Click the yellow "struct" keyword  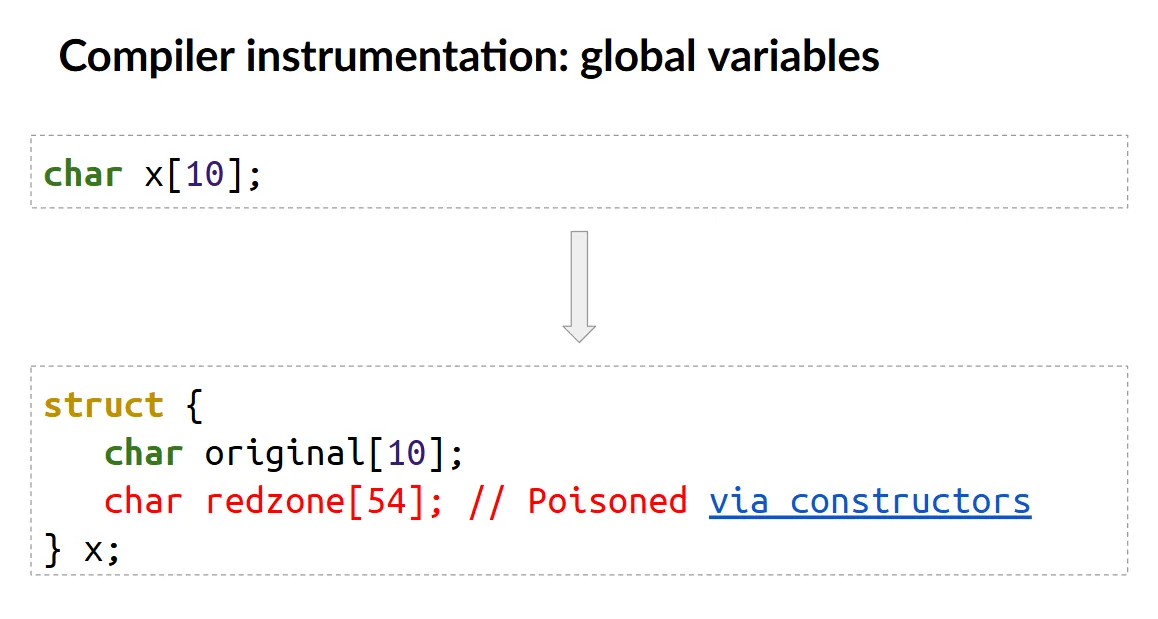(103, 405)
